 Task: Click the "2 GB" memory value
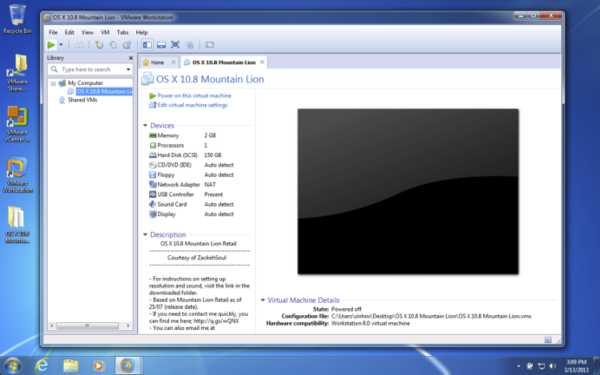coord(210,135)
